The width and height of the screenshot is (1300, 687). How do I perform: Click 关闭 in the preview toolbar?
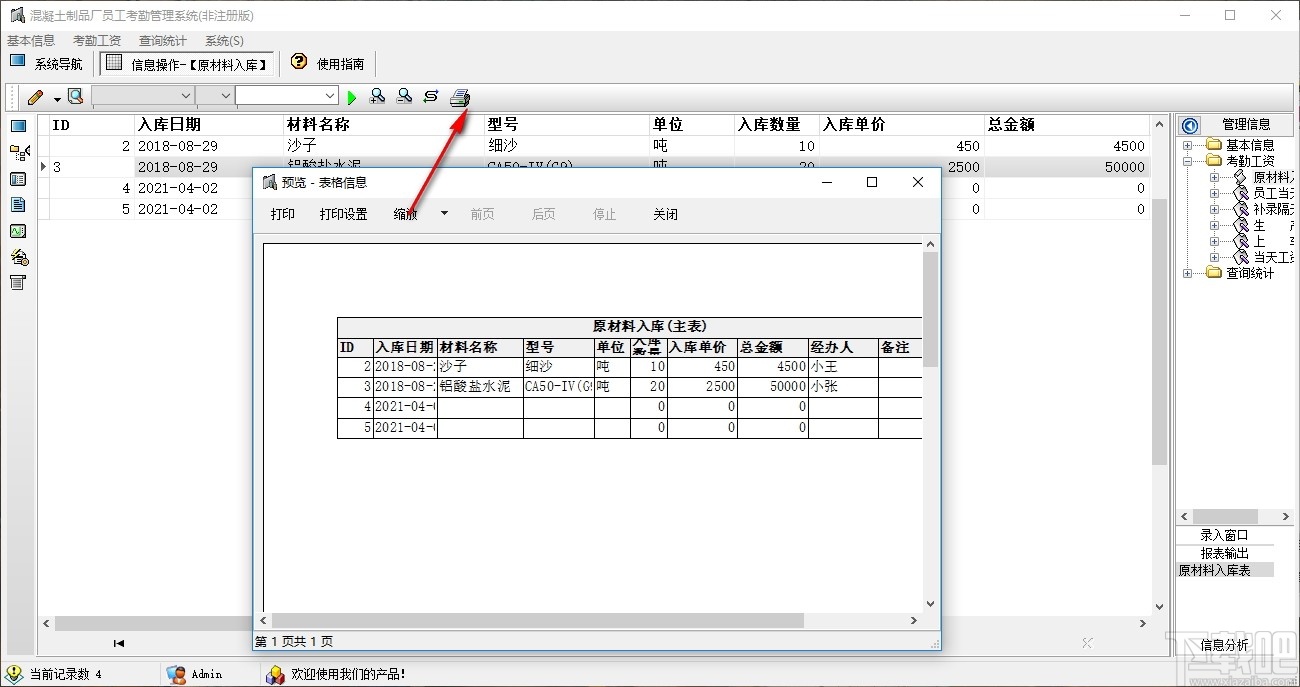[665, 214]
